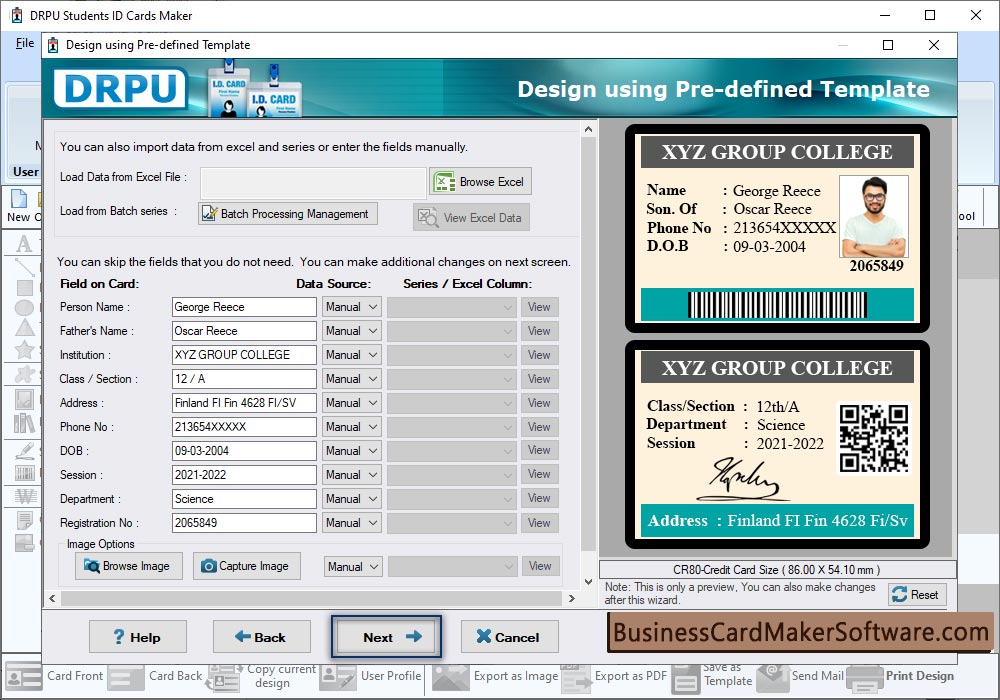Open the Session data source dropdown
The width and height of the screenshot is (1000, 700).
click(352, 475)
